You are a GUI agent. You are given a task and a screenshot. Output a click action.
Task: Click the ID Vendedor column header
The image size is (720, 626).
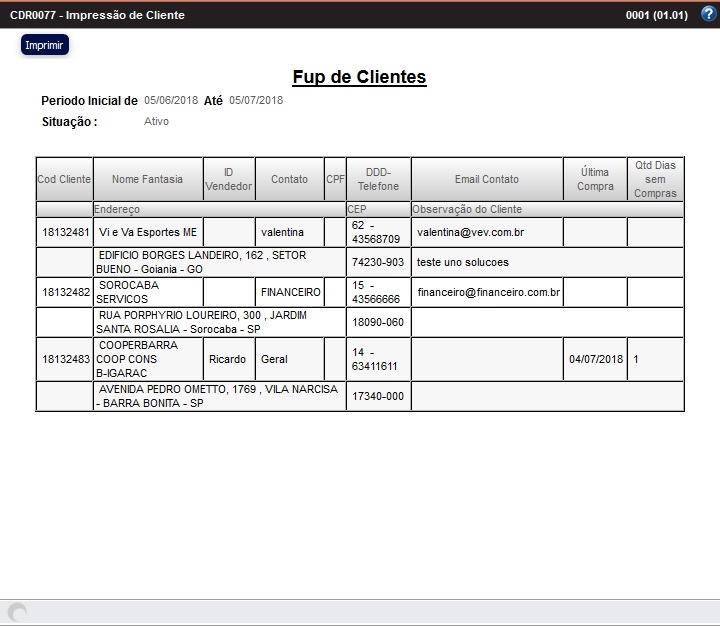click(229, 179)
